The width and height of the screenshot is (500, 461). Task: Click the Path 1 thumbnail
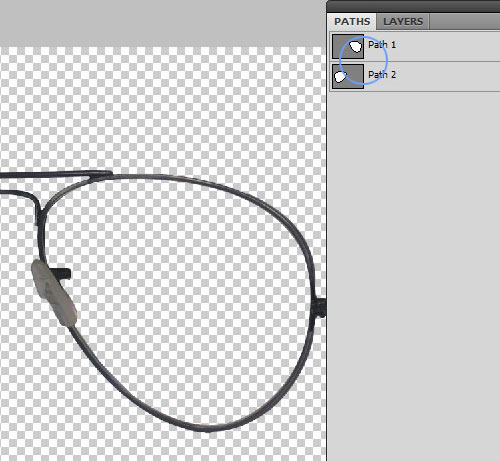(x=348, y=47)
